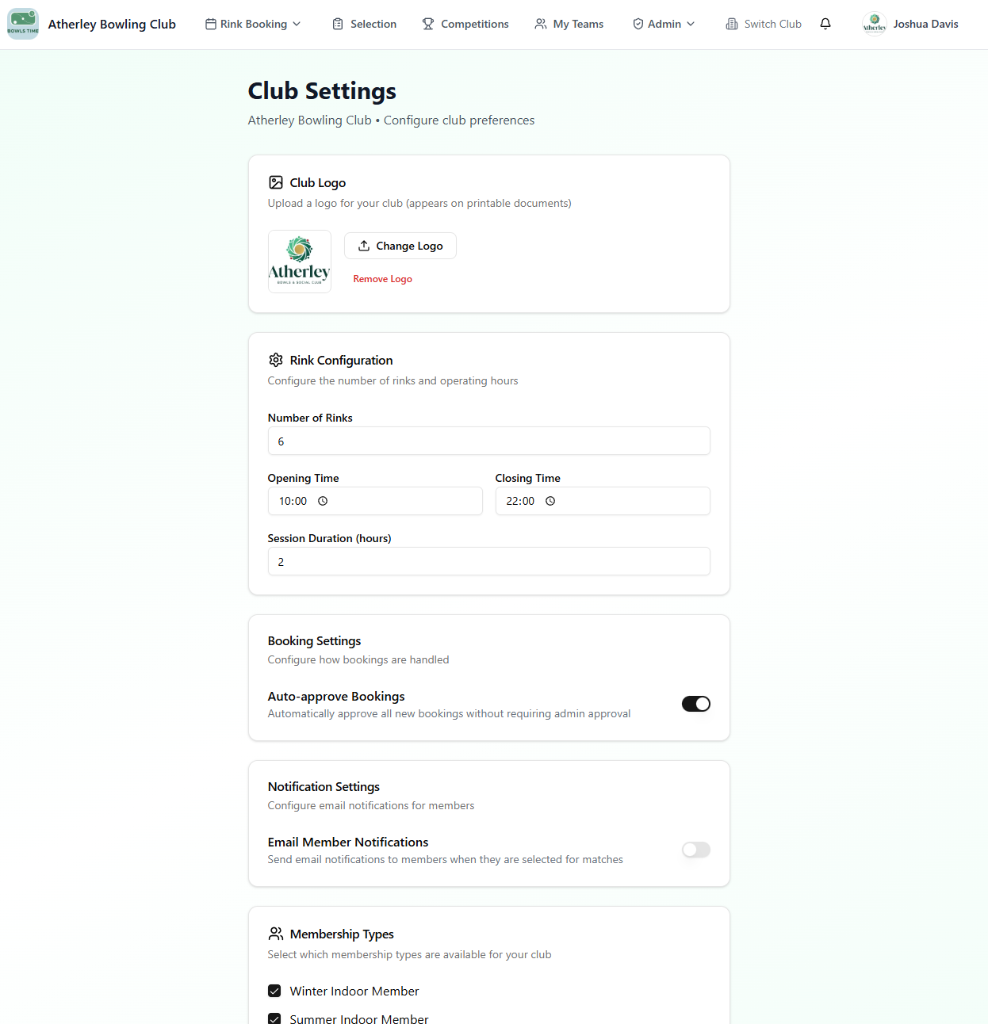The width and height of the screenshot is (988, 1024).
Task: Expand the Rink Booking dropdown chevron
Action: point(296,24)
